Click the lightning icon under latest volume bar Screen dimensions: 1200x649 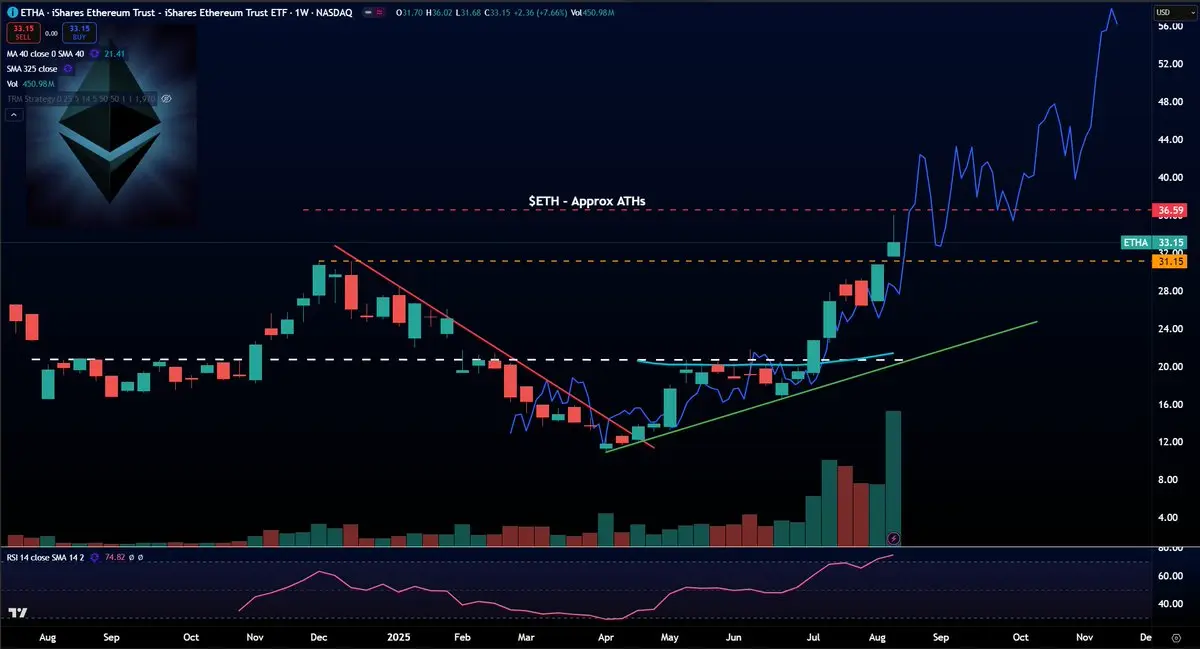click(894, 538)
